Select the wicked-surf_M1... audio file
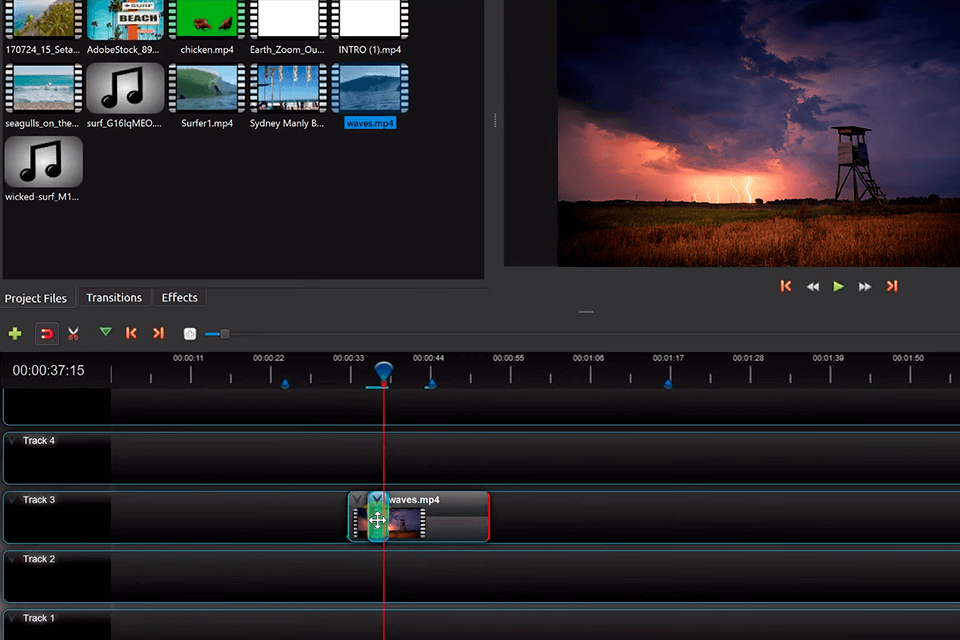 (43, 162)
